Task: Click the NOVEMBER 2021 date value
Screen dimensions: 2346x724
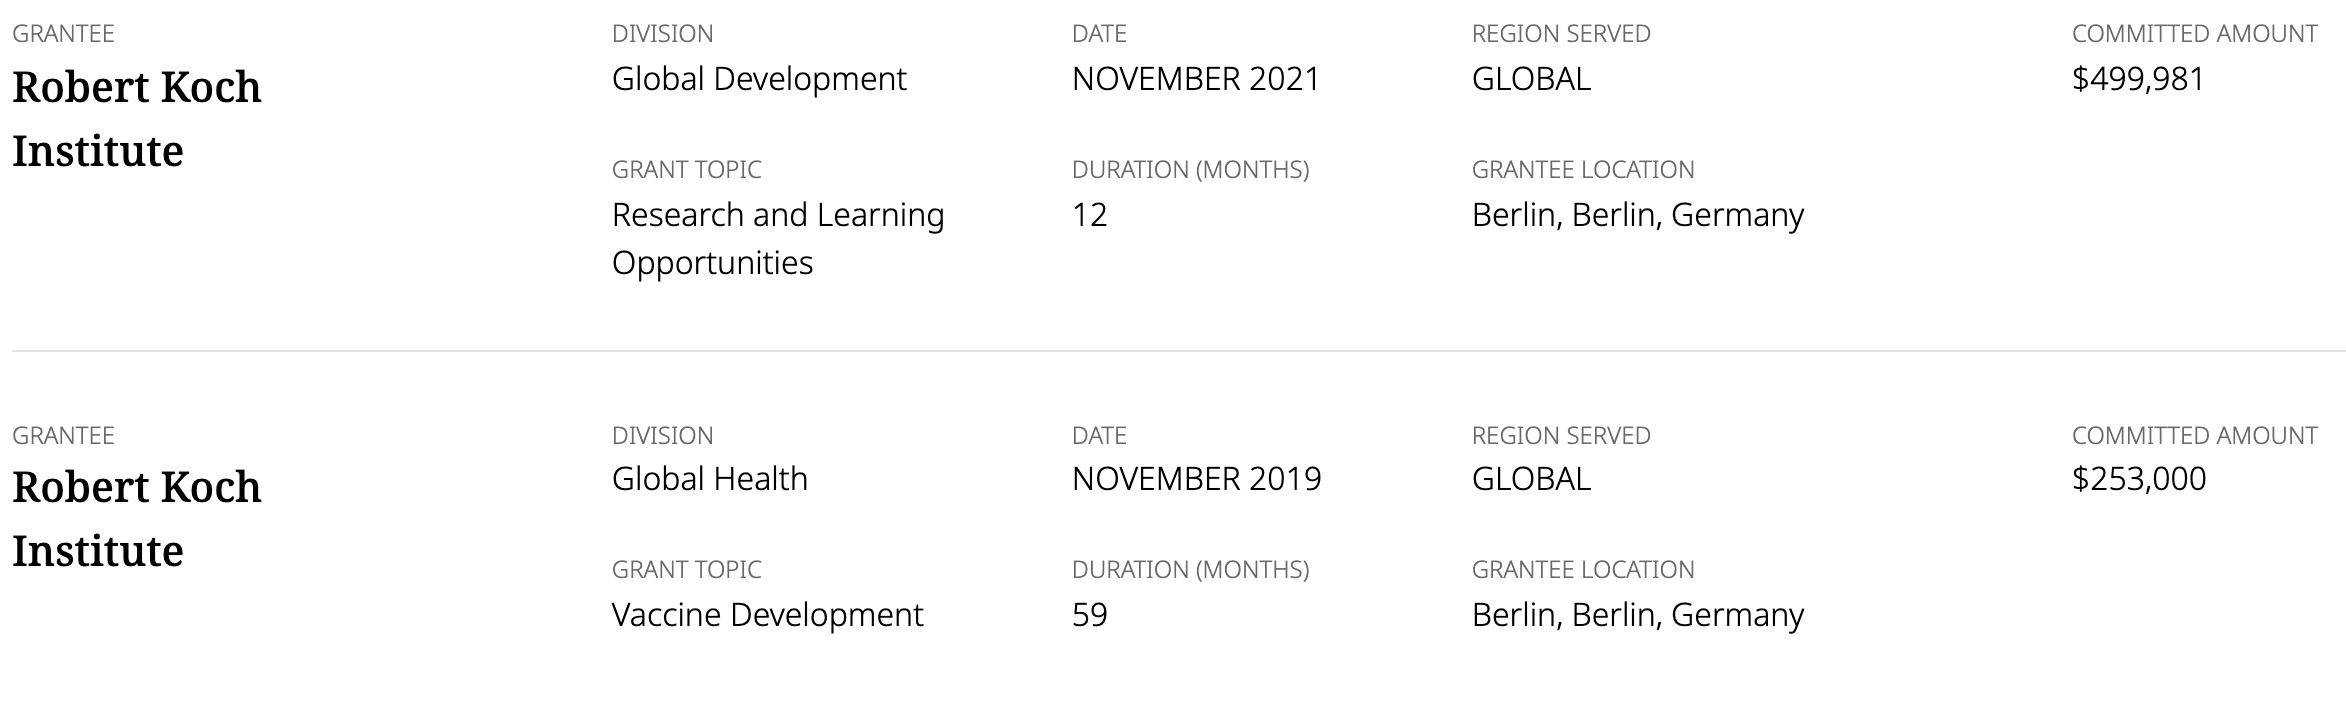Action: [x=1196, y=79]
